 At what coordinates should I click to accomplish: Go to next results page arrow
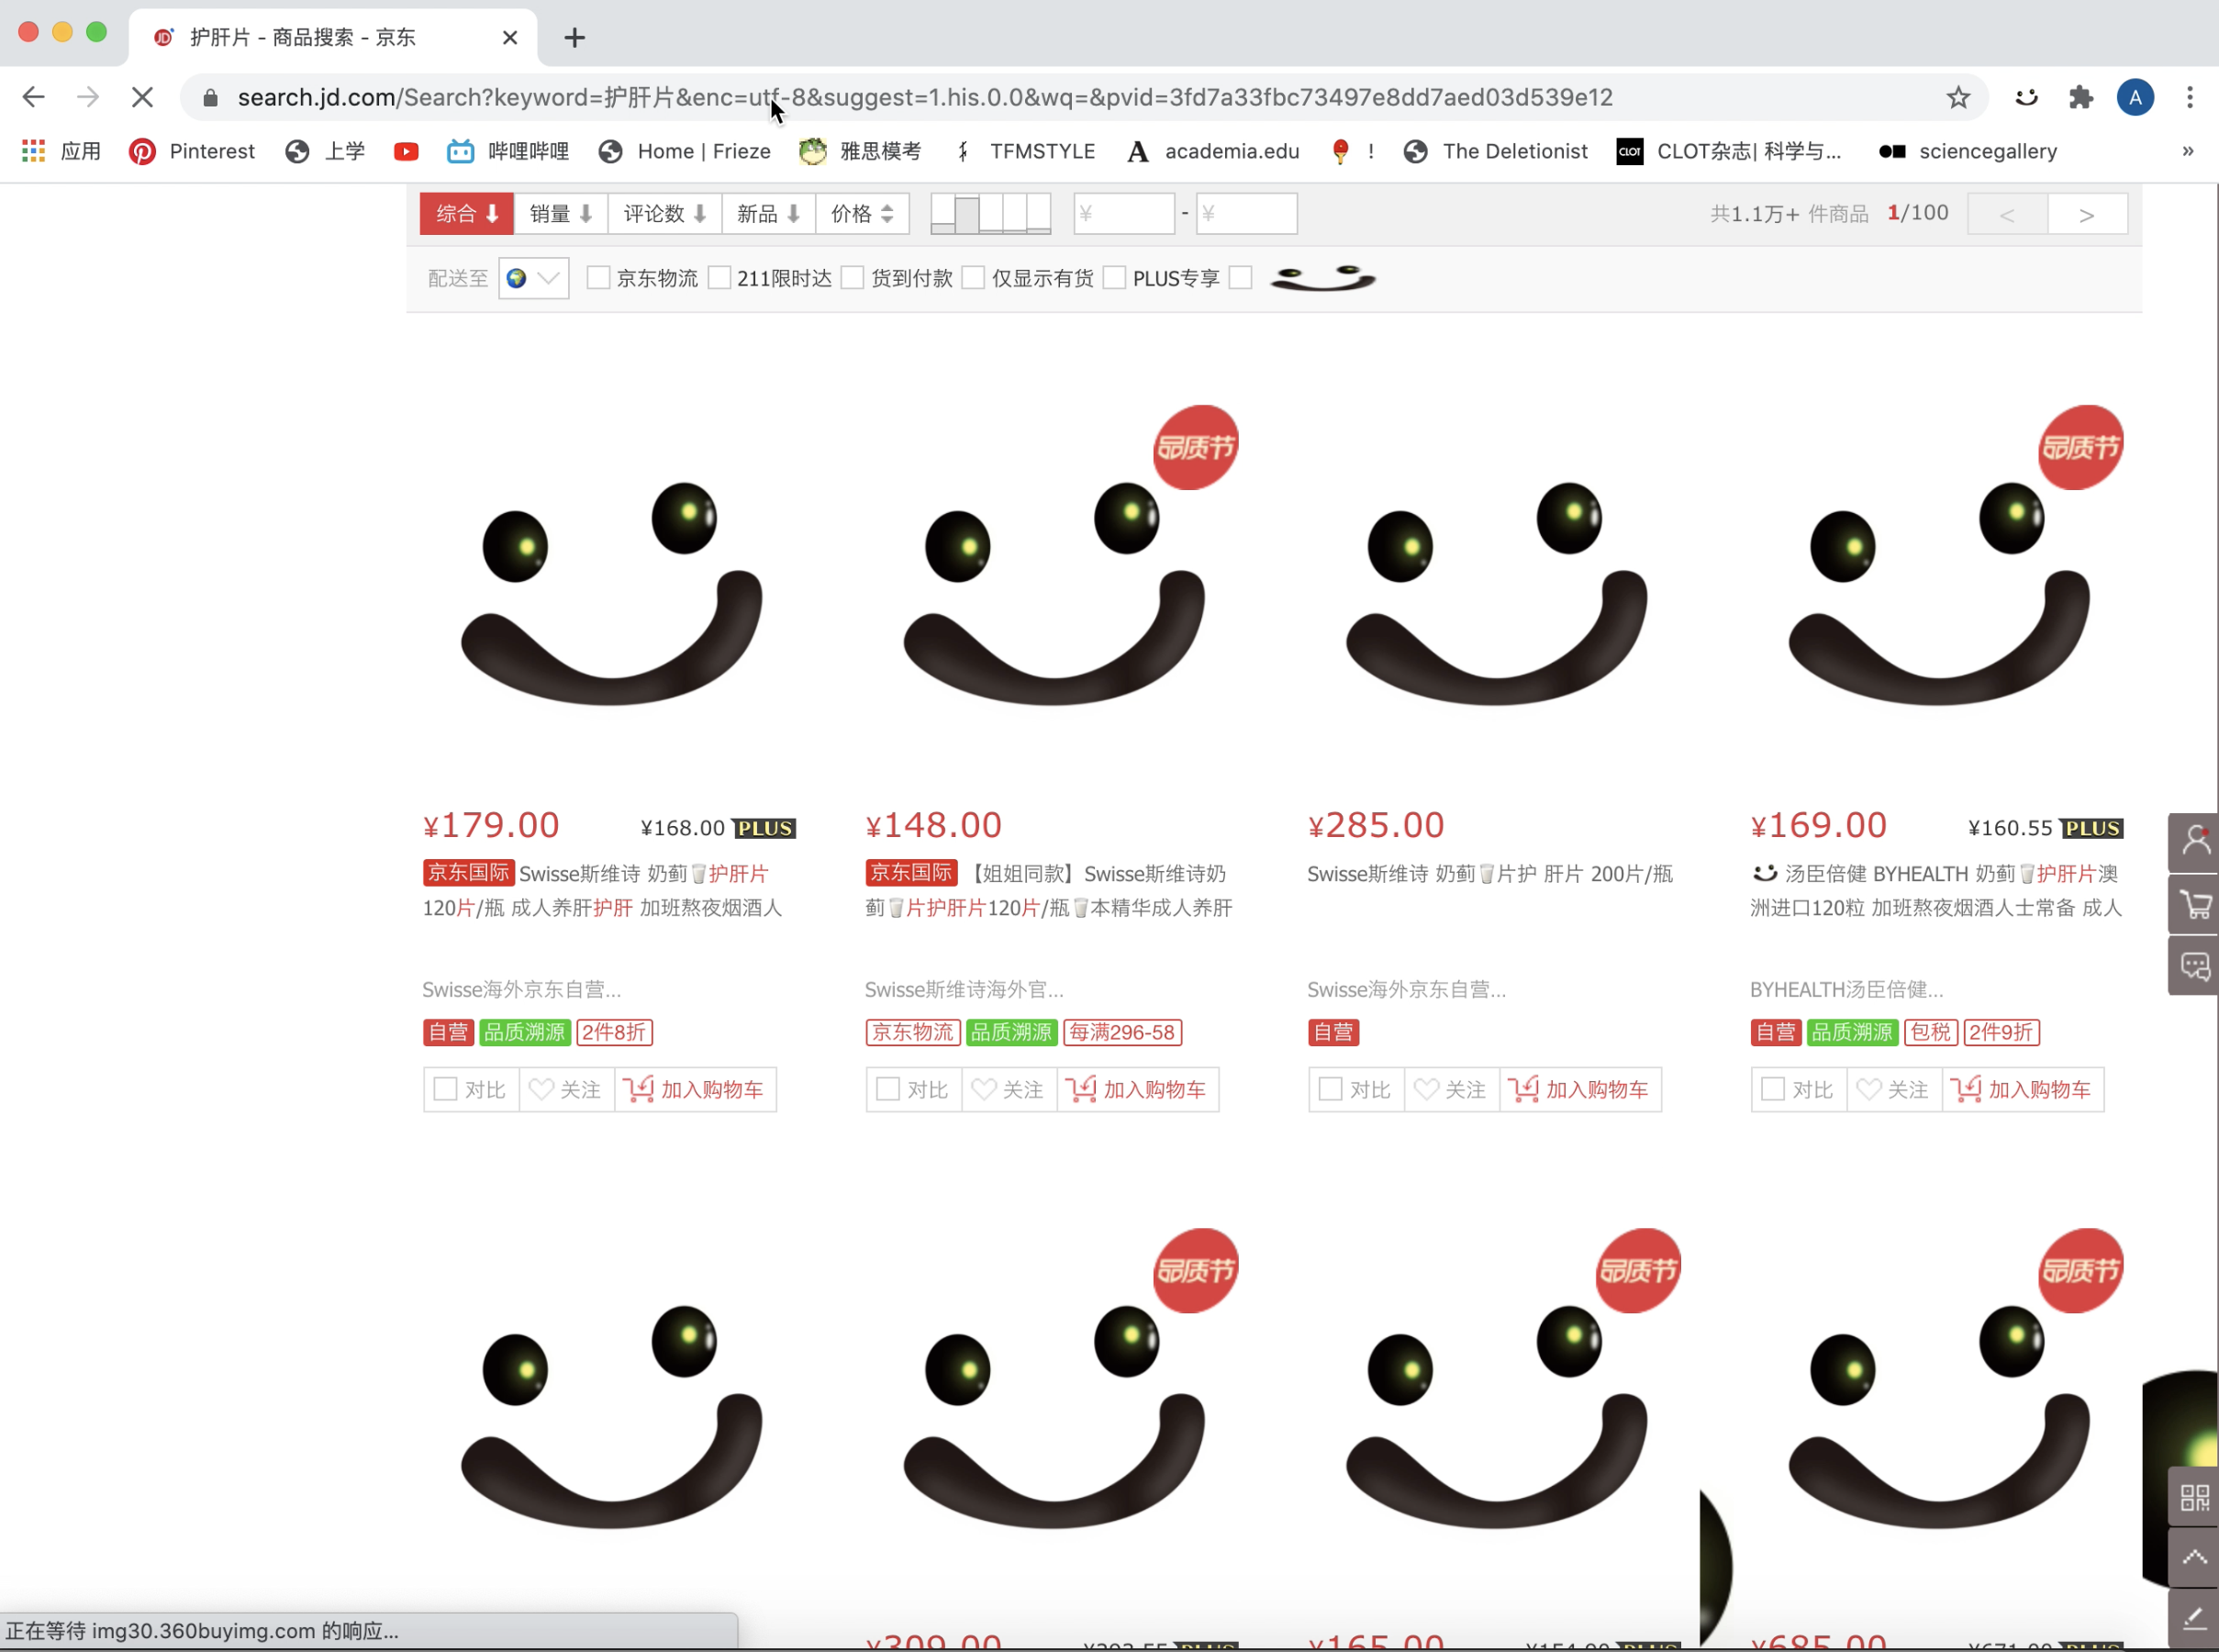(x=2086, y=214)
